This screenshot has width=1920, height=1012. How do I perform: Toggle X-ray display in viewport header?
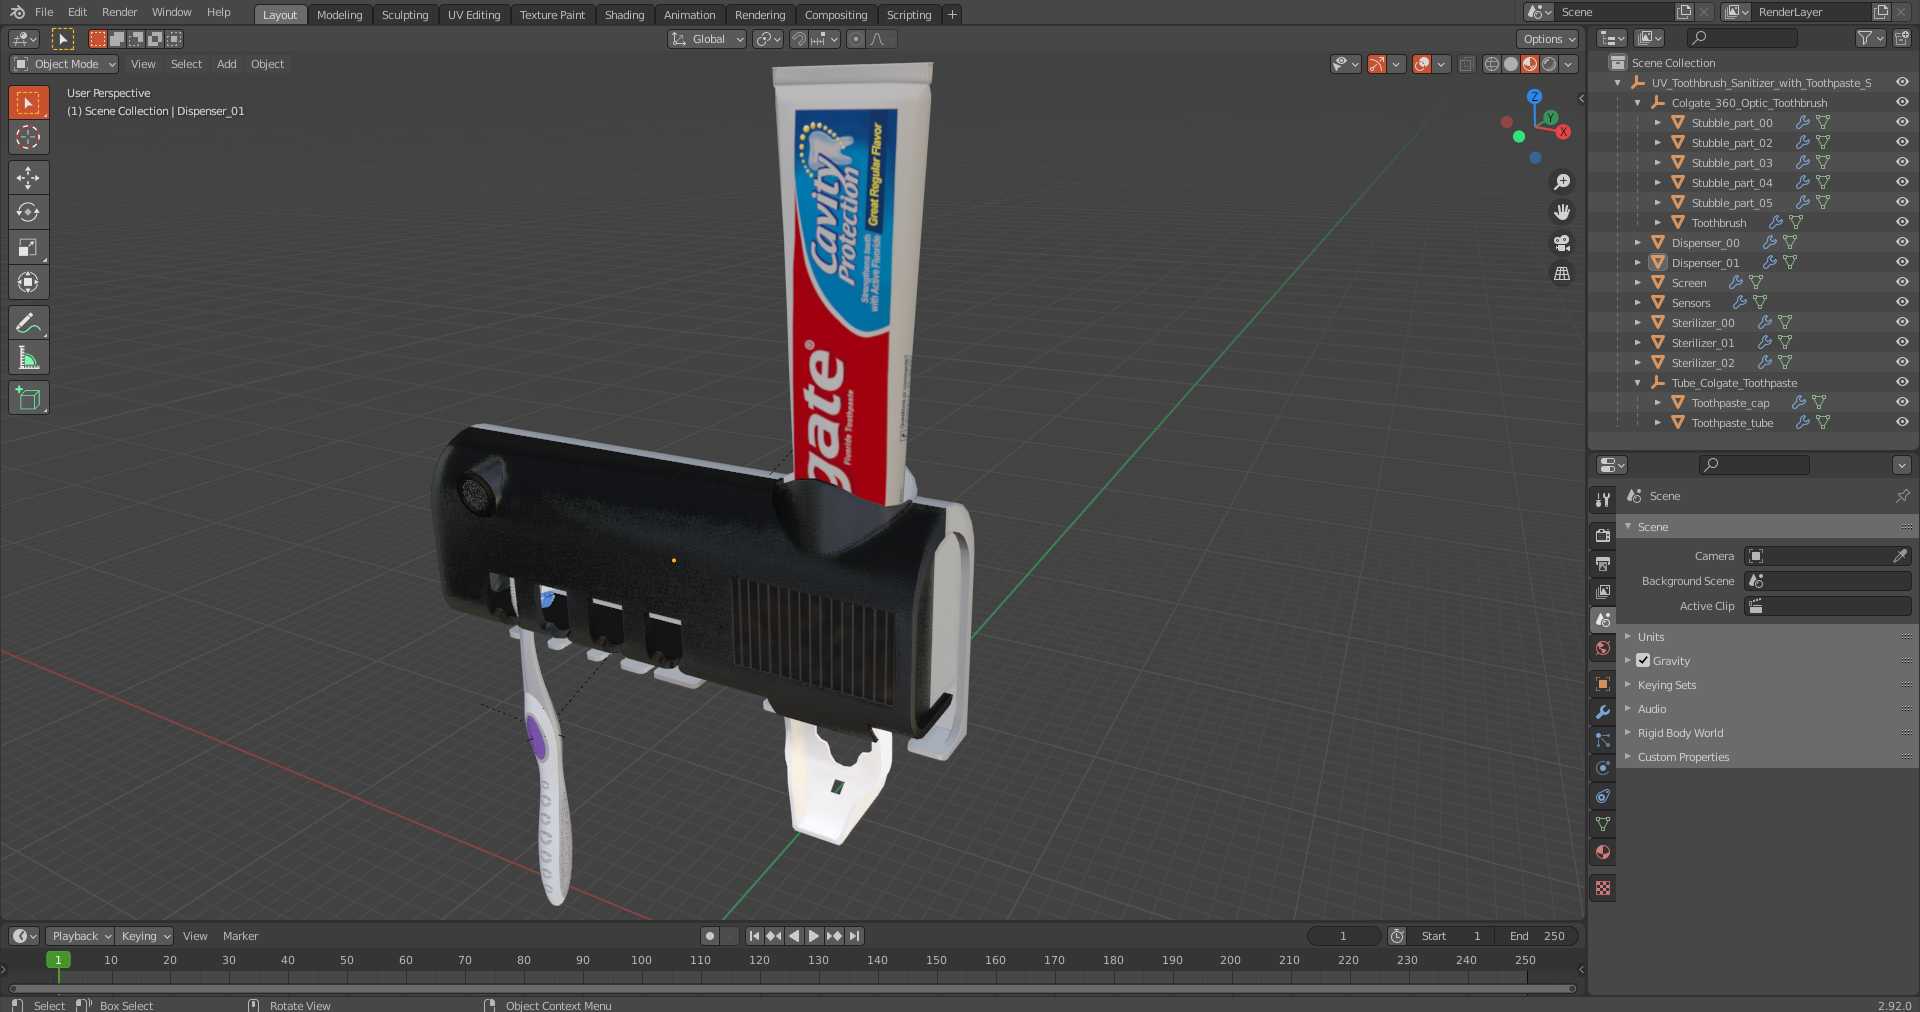tap(1466, 64)
